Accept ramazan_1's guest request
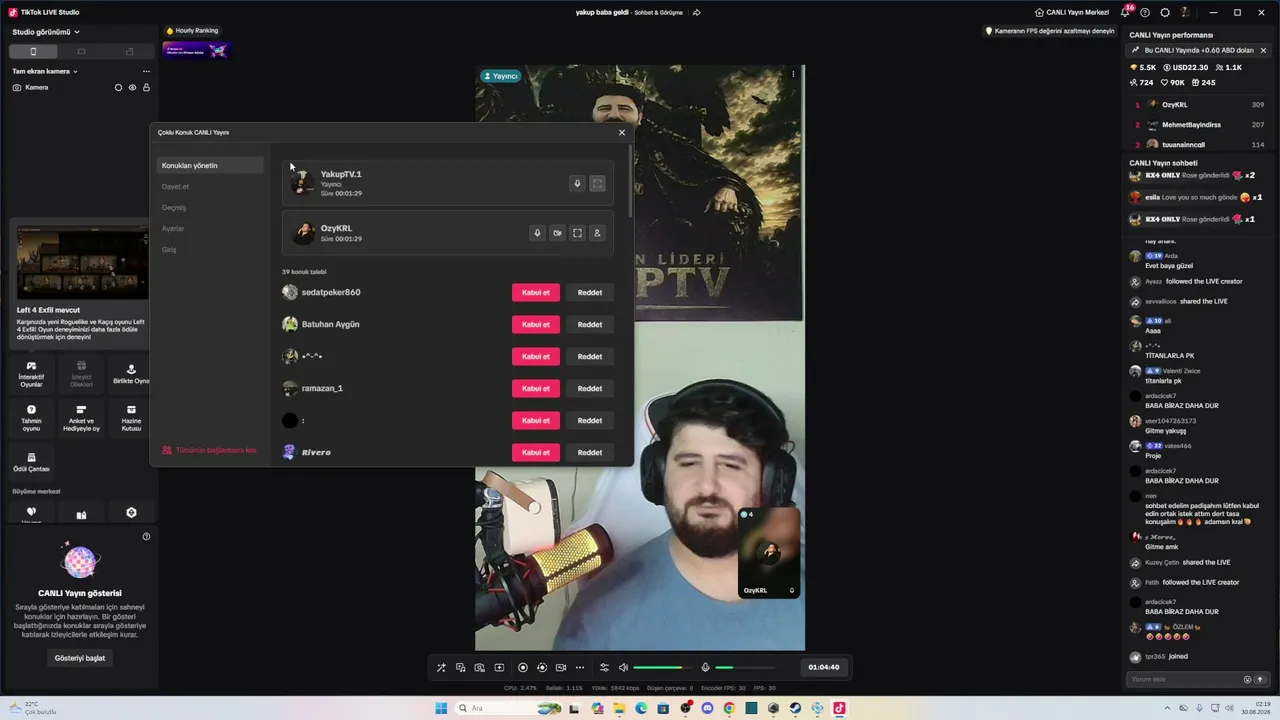 coord(536,388)
